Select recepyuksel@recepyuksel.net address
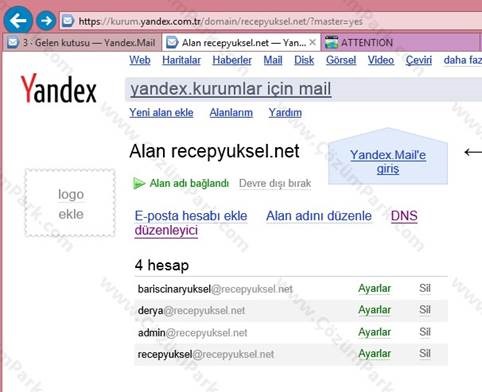Screen dimensions: 482x392 click(x=206, y=354)
